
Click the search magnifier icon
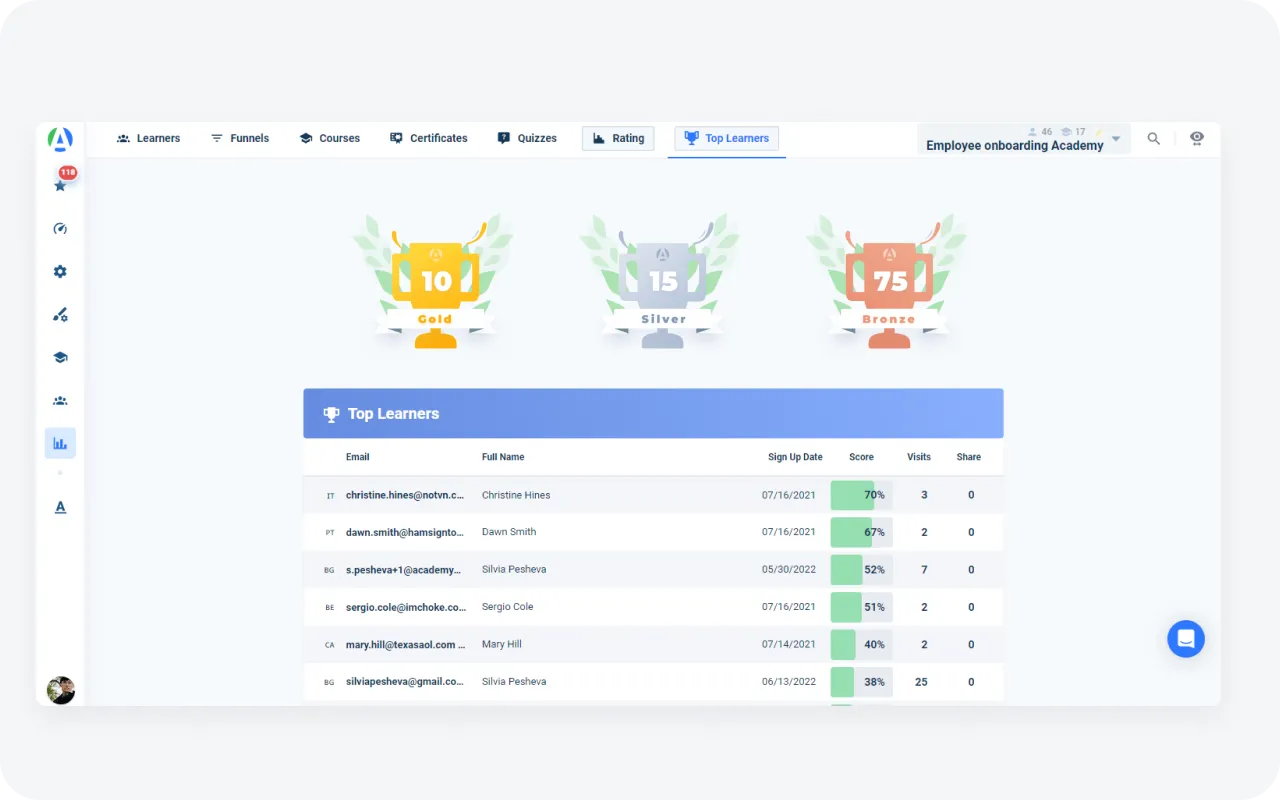(1153, 139)
